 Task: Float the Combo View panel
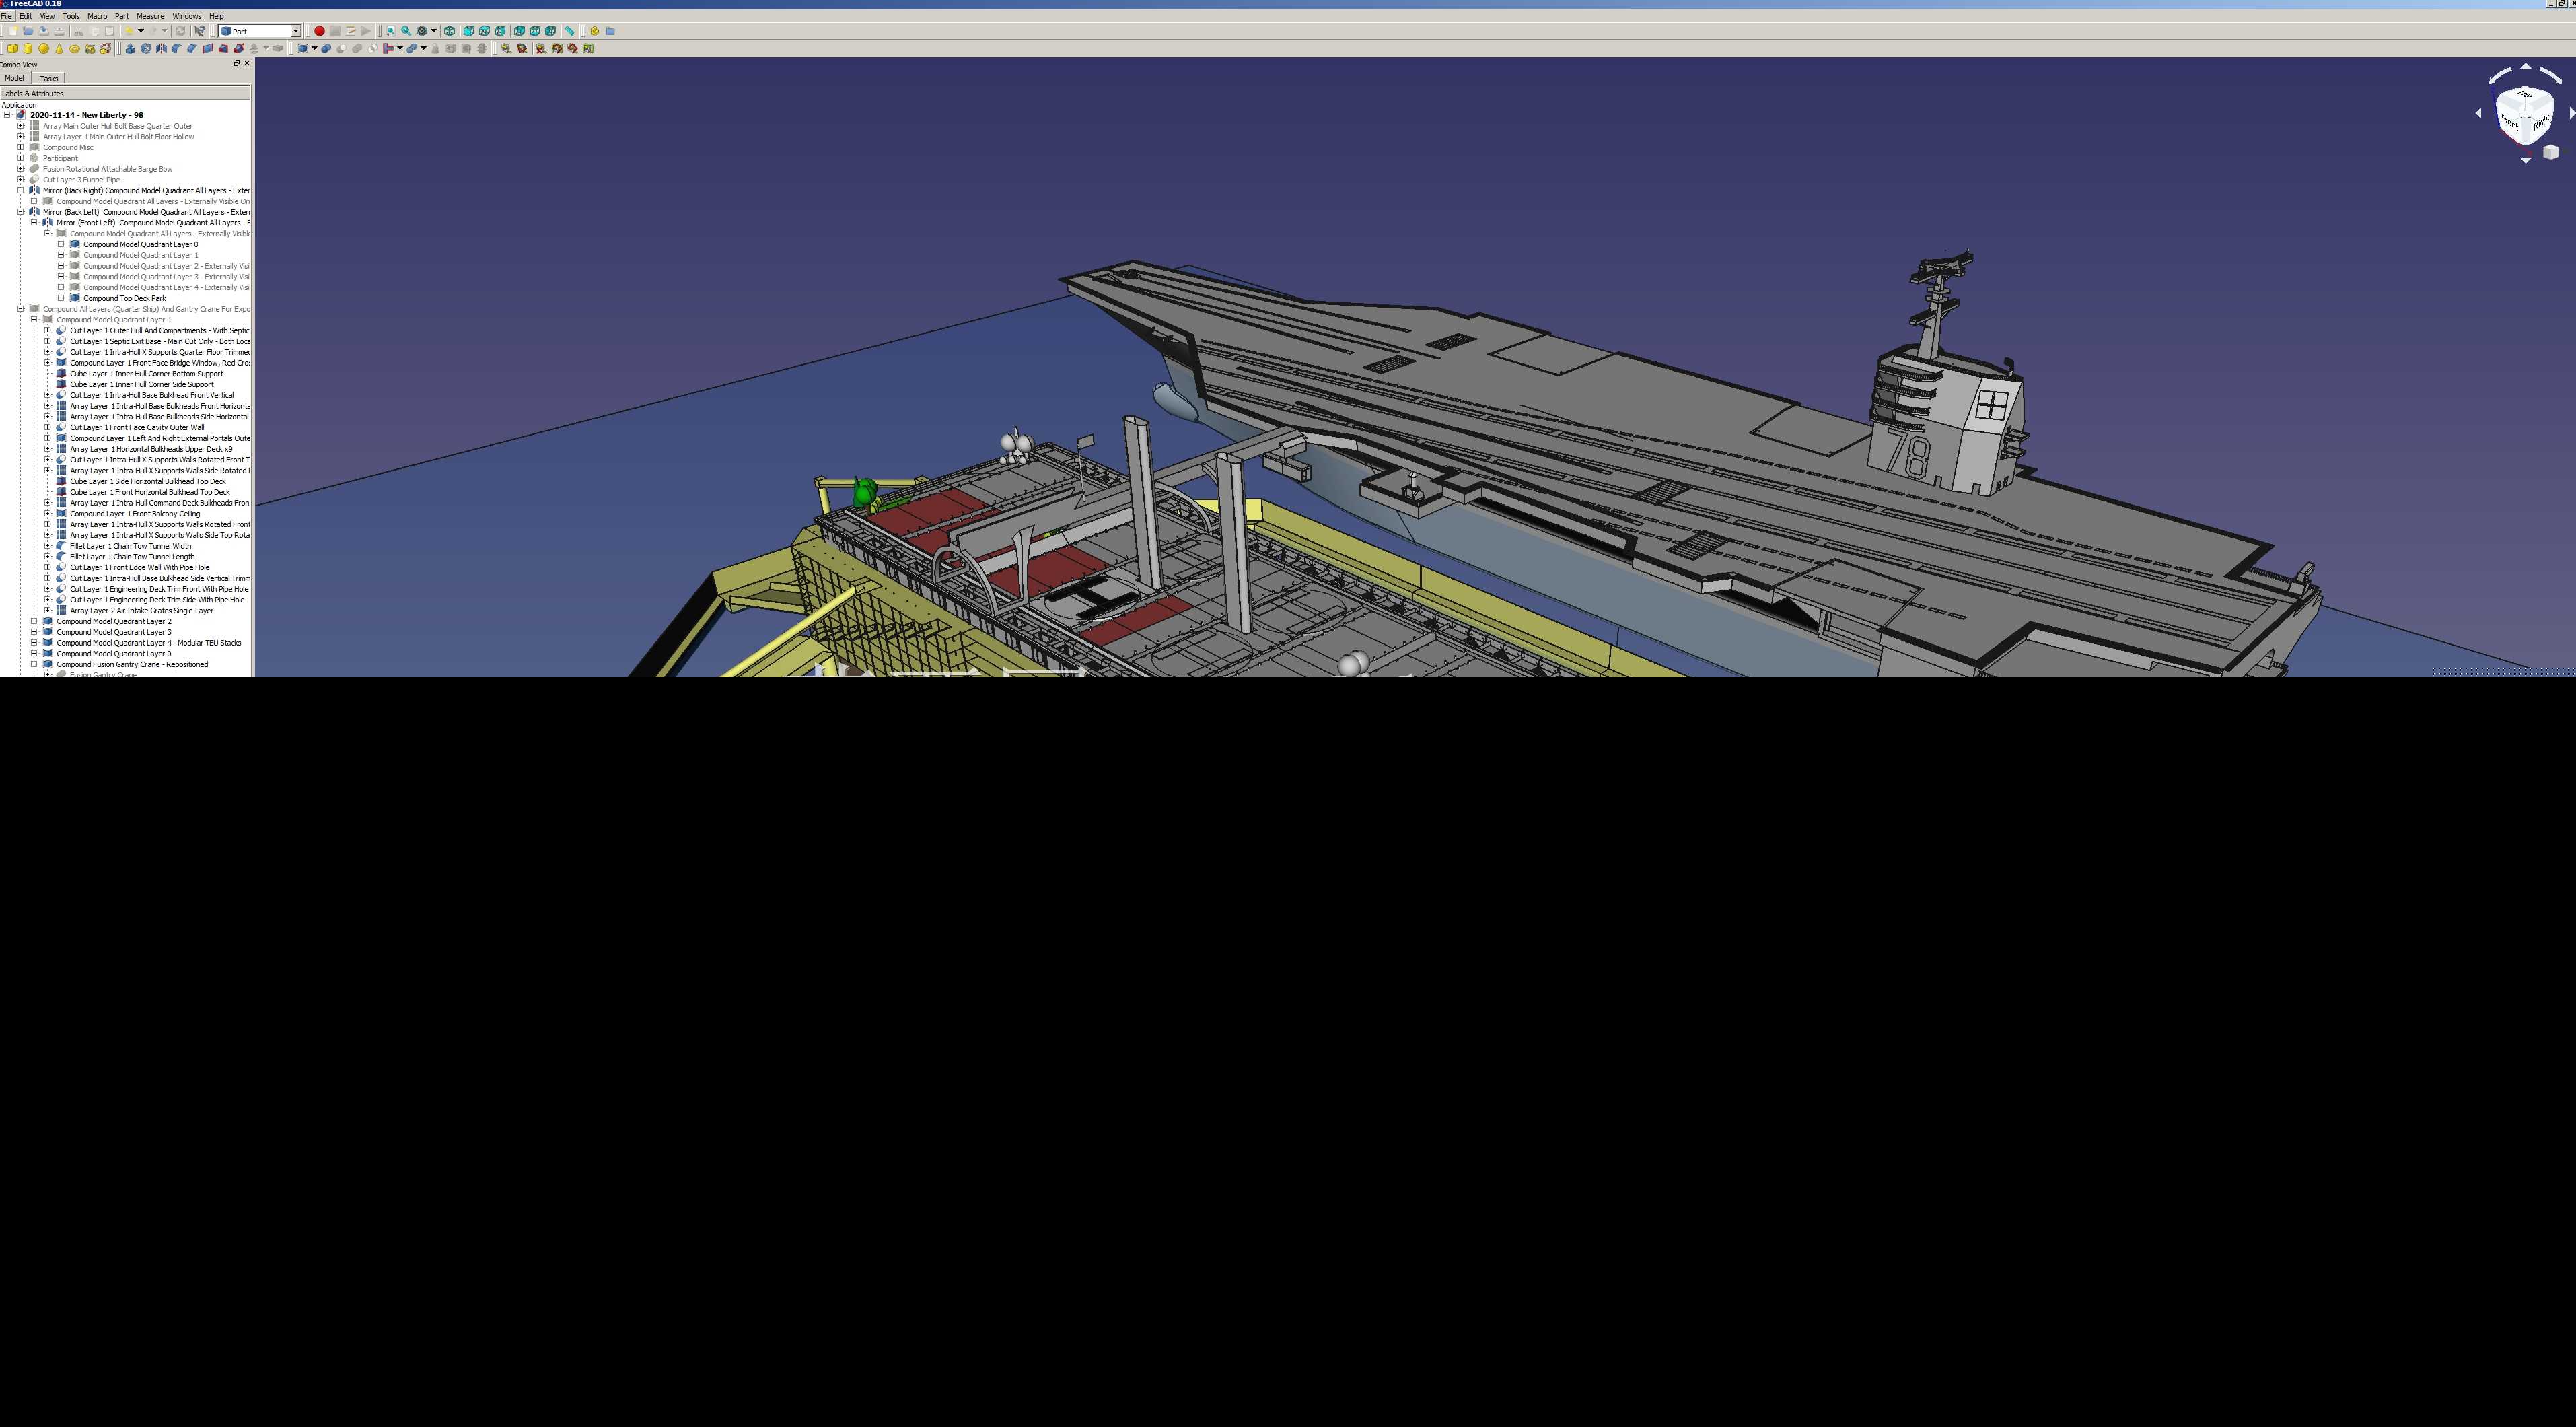coord(237,63)
